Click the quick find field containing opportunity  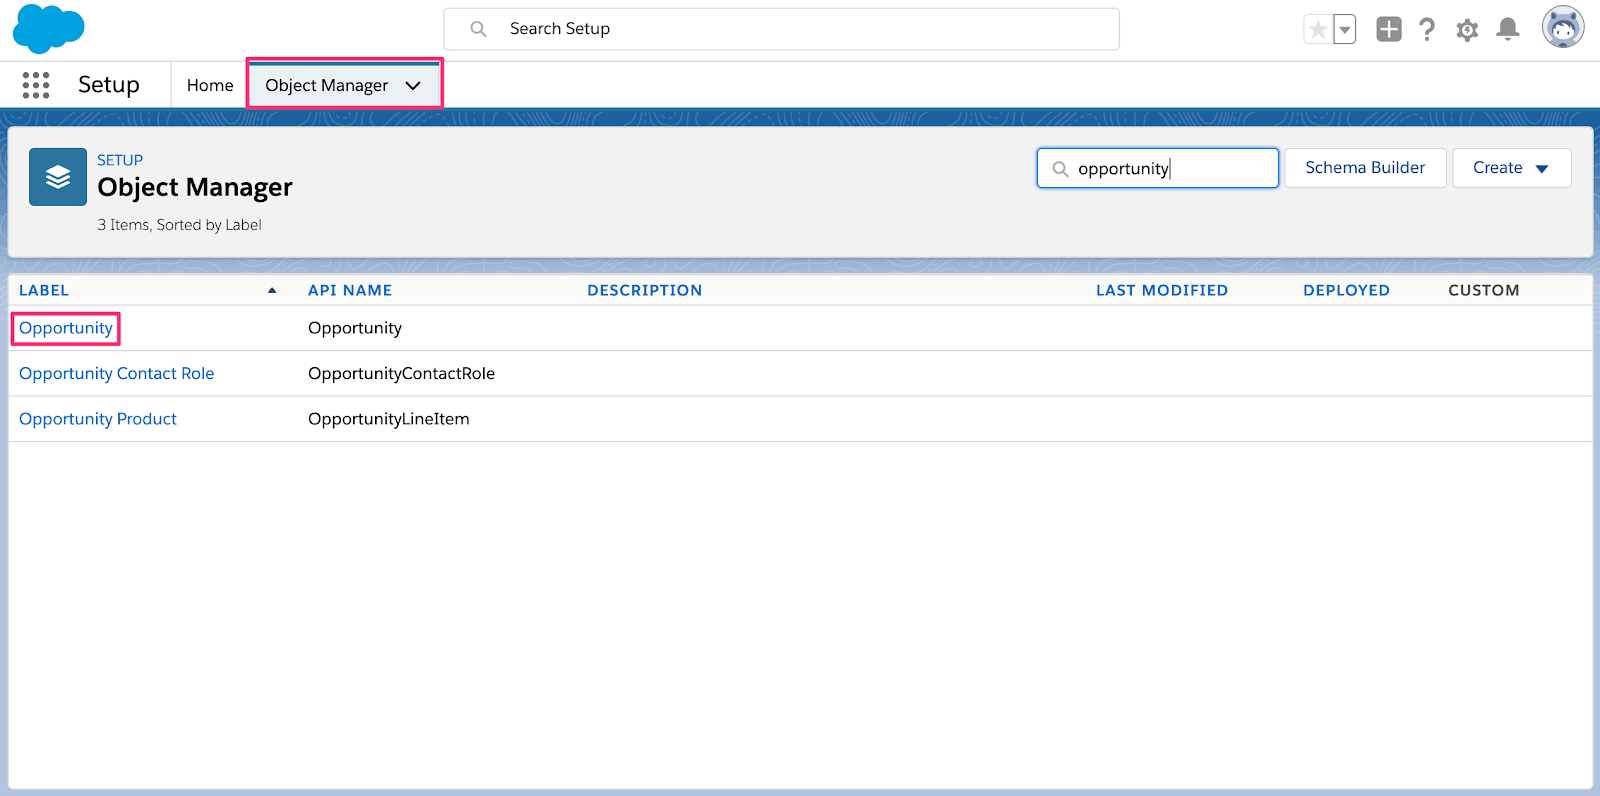coord(1158,168)
